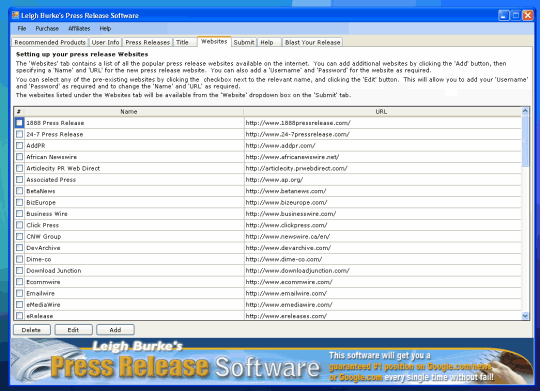Click URL http://www.addpr.com/
This screenshot has height=391, width=540.
[x=280, y=145]
